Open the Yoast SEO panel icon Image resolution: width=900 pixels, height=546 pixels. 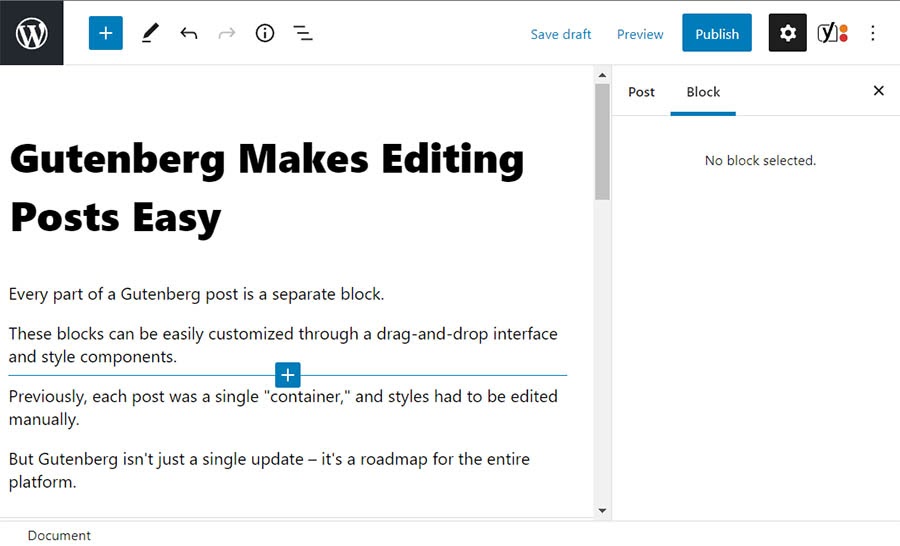(831, 33)
